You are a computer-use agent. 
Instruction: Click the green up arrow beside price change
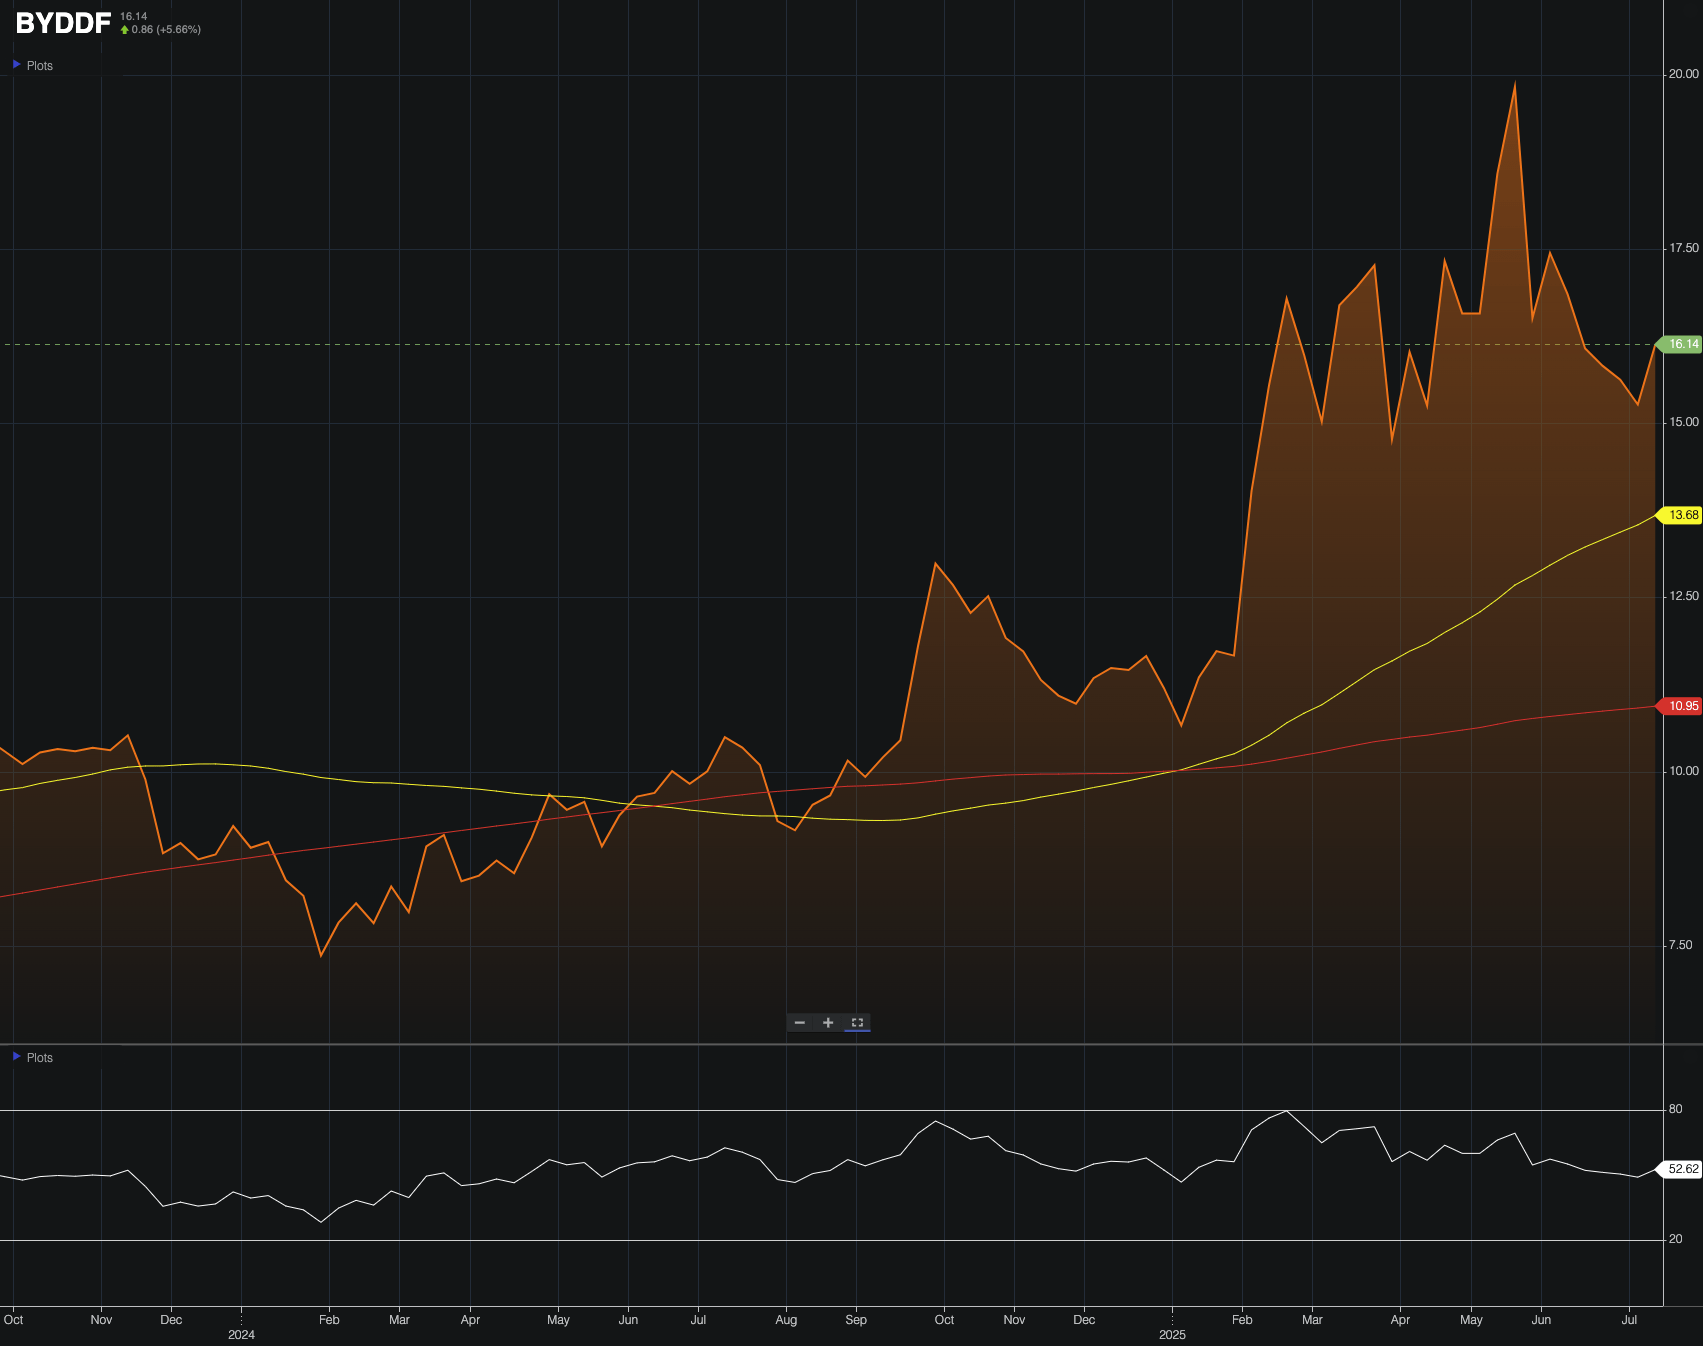tap(124, 30)
